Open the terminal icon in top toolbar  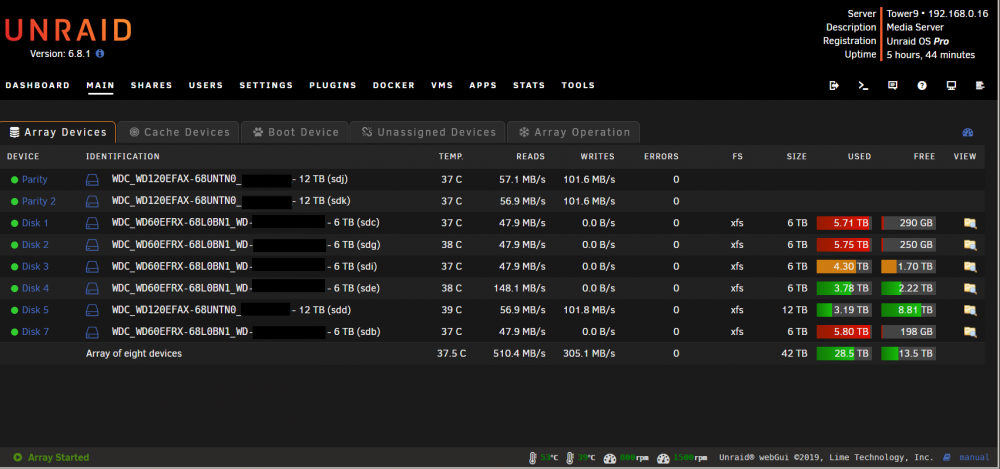863,86
